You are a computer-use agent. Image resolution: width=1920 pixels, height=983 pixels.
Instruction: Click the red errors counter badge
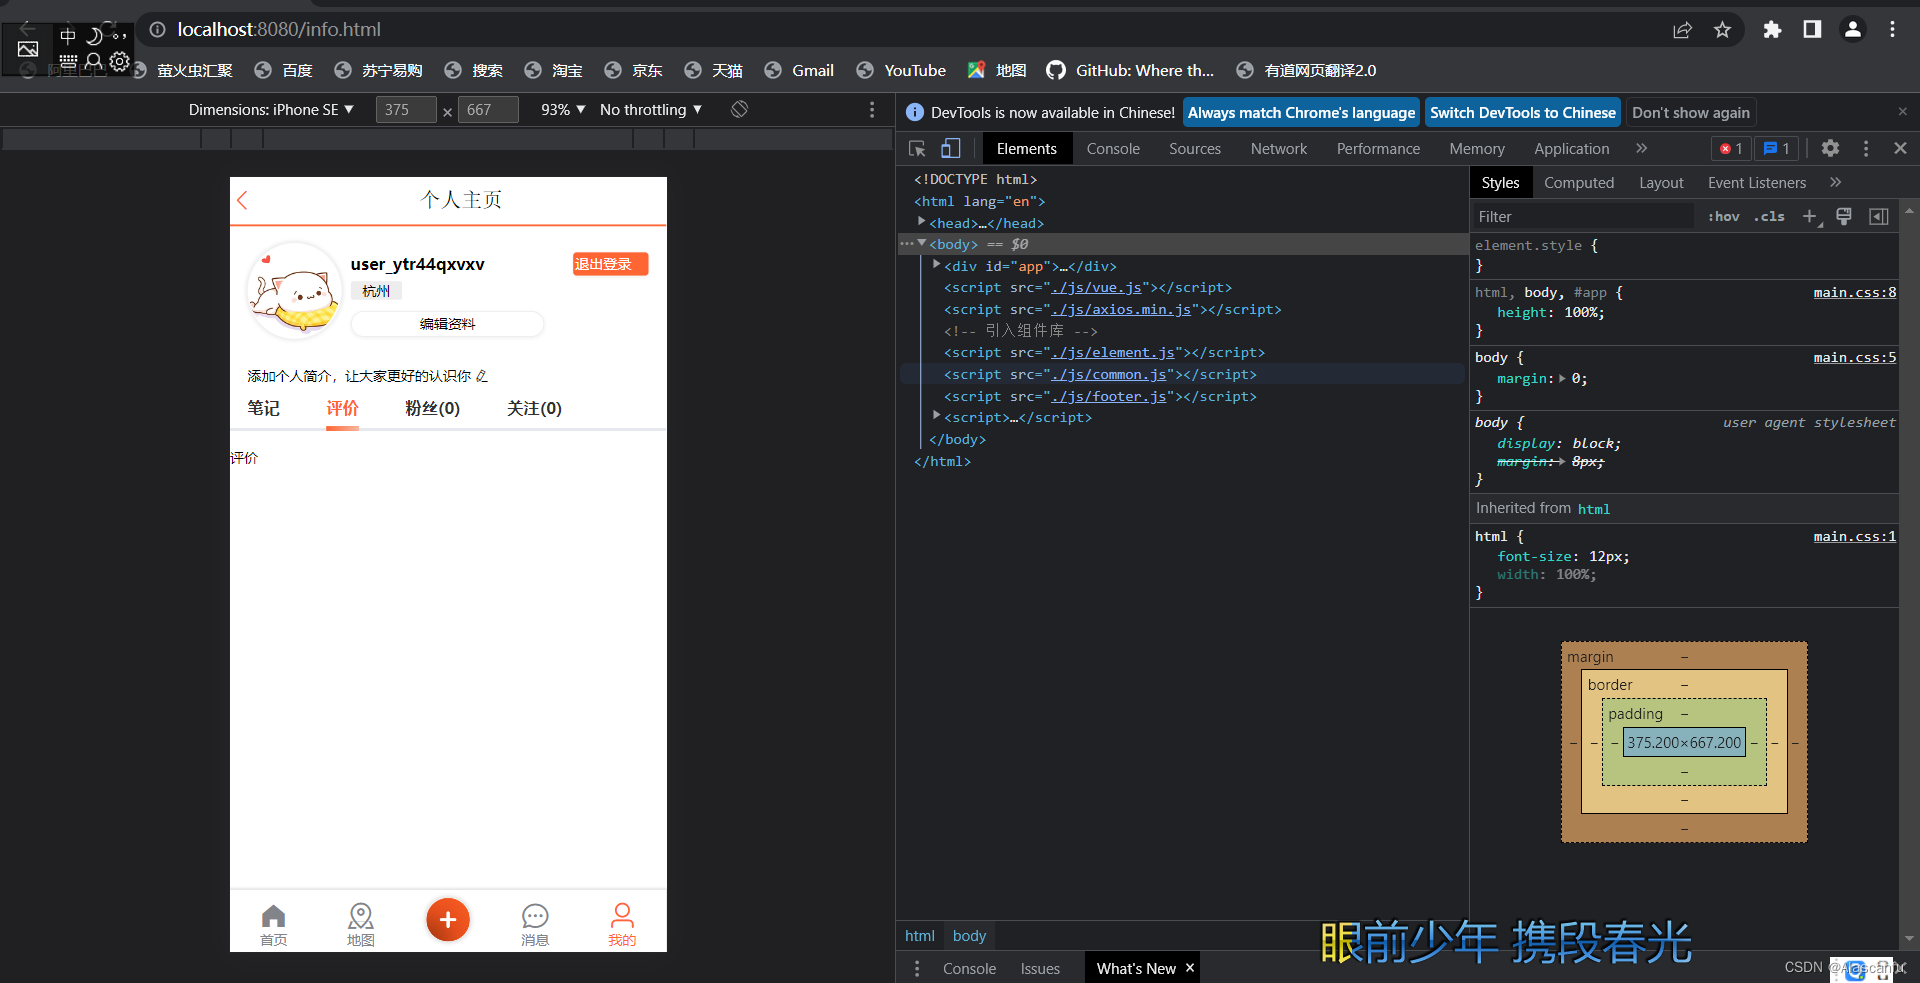tap(1731, 148)
